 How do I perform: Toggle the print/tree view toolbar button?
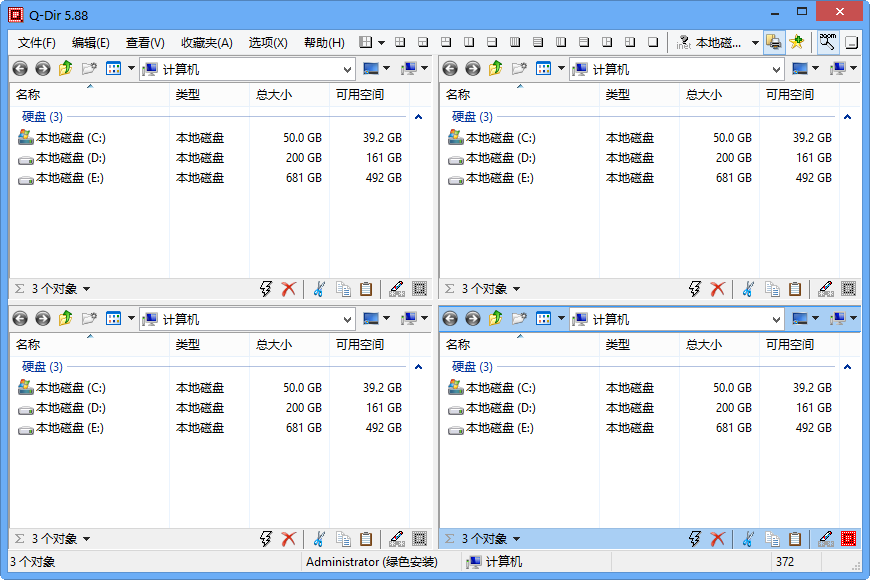tap(773, 42)
